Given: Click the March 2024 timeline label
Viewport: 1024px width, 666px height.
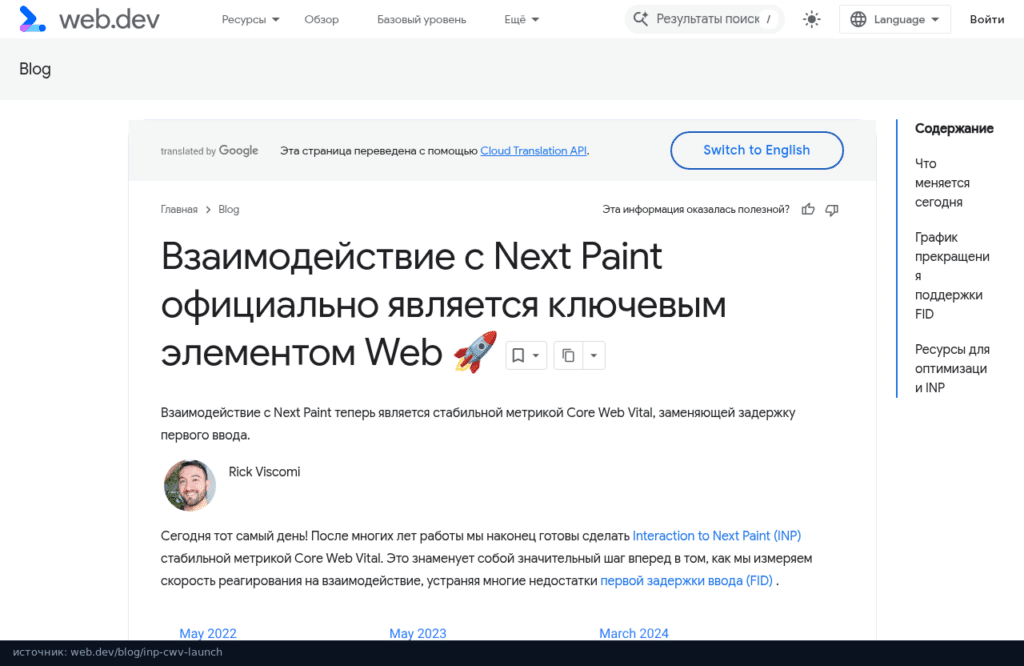Looking at the screenshot, I should point(634,633).
